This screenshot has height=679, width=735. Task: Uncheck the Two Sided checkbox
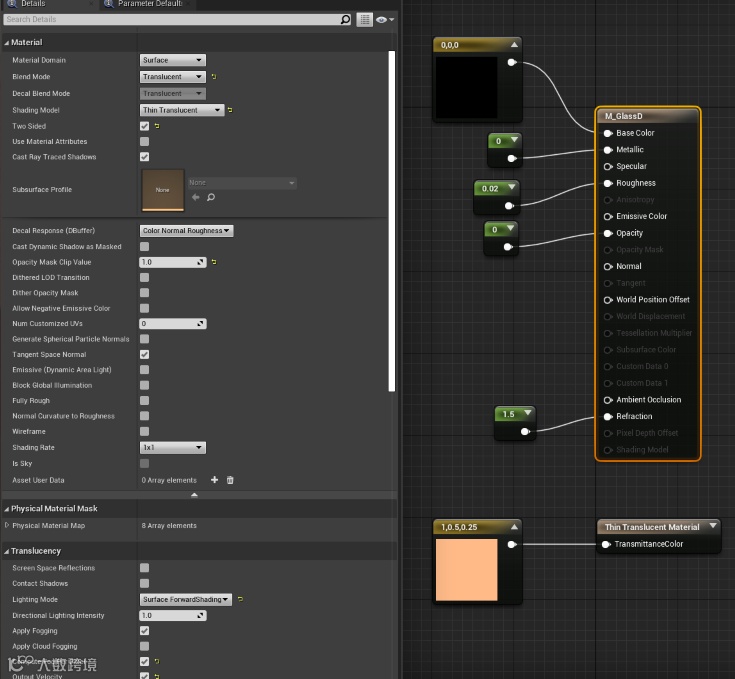pos(144,126)
